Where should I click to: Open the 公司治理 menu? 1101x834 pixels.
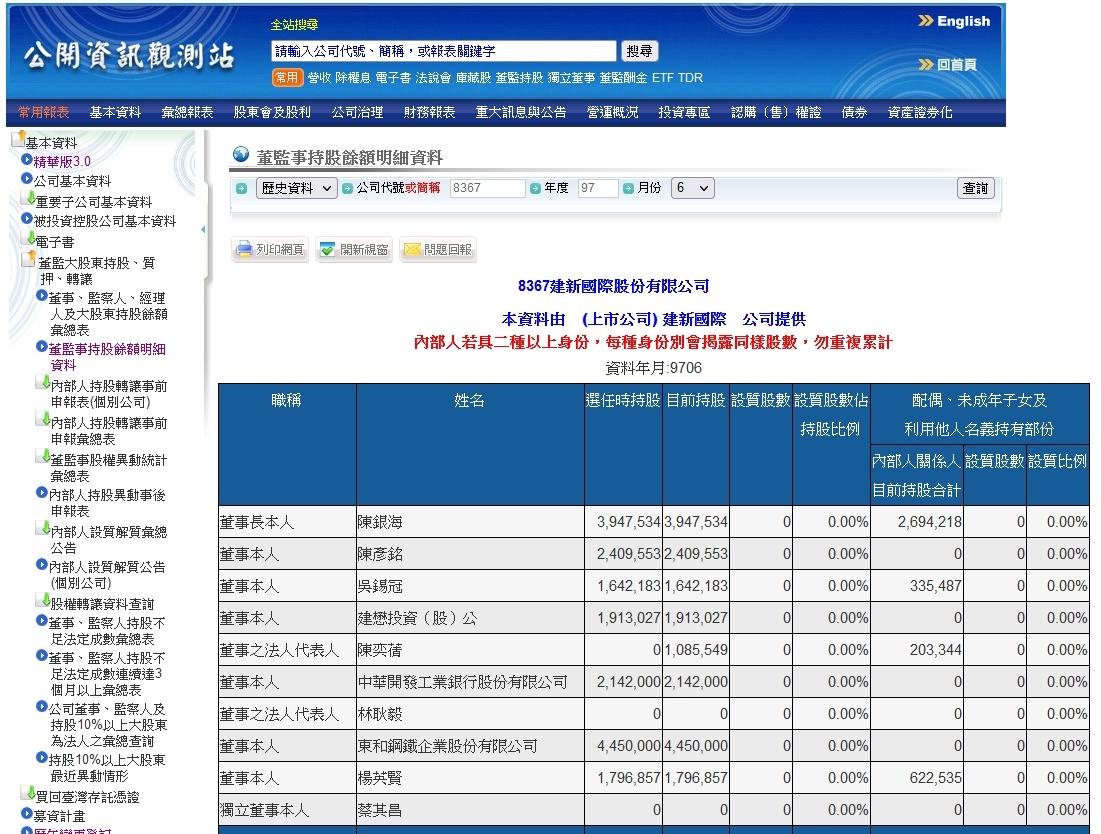point(357,112)
